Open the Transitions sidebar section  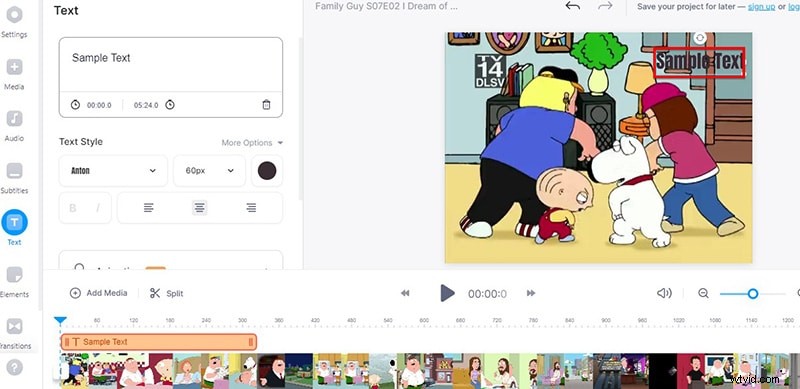click(14, 333)
